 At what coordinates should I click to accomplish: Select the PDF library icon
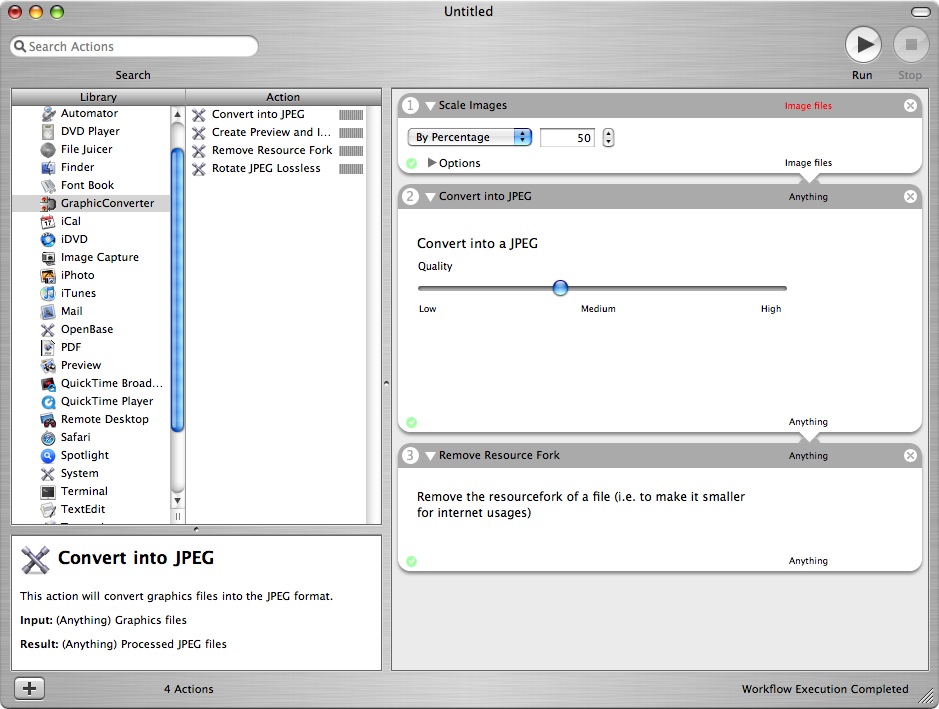click(x=48, y=347)
